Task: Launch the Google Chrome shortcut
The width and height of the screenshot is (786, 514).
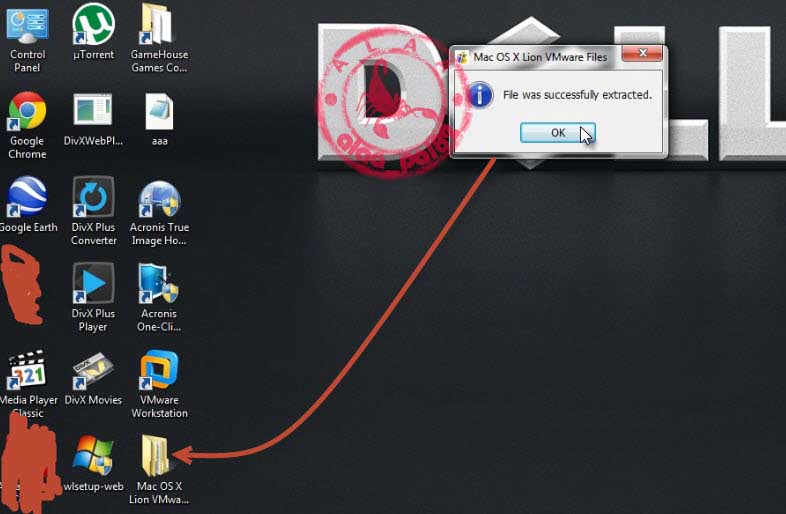Action: (27, 125)
